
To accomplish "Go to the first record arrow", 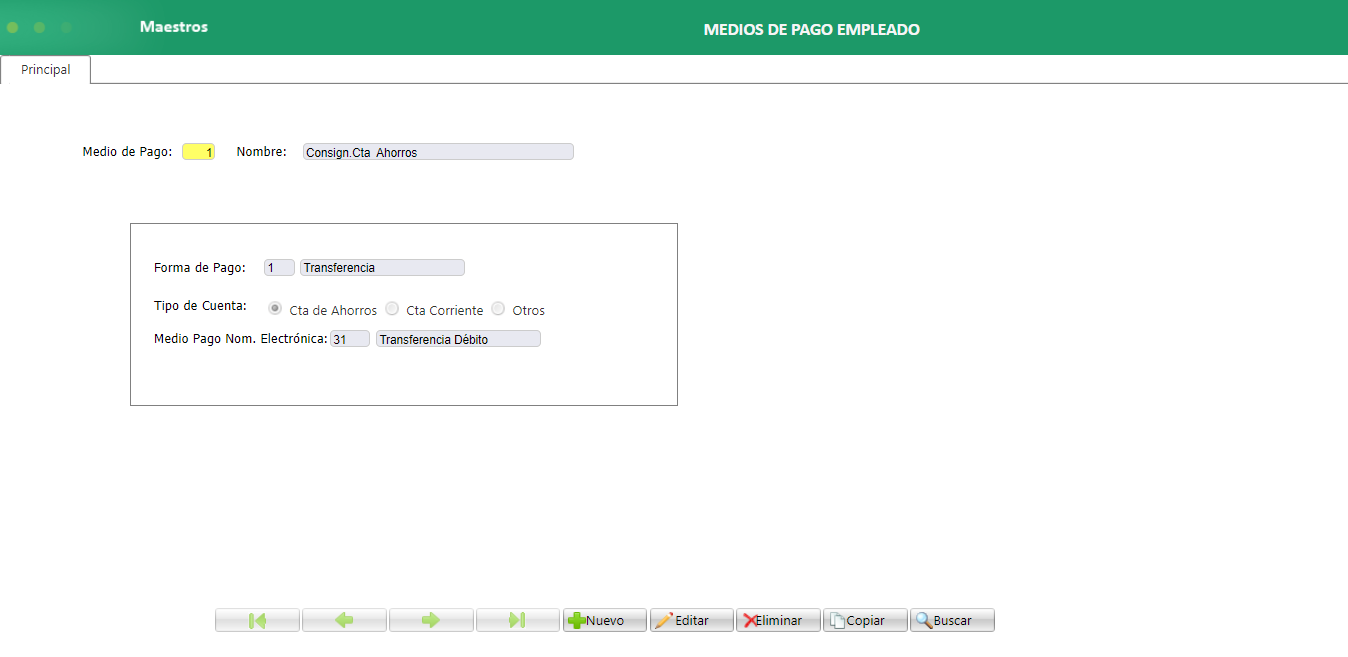I will tap(257, 620).
